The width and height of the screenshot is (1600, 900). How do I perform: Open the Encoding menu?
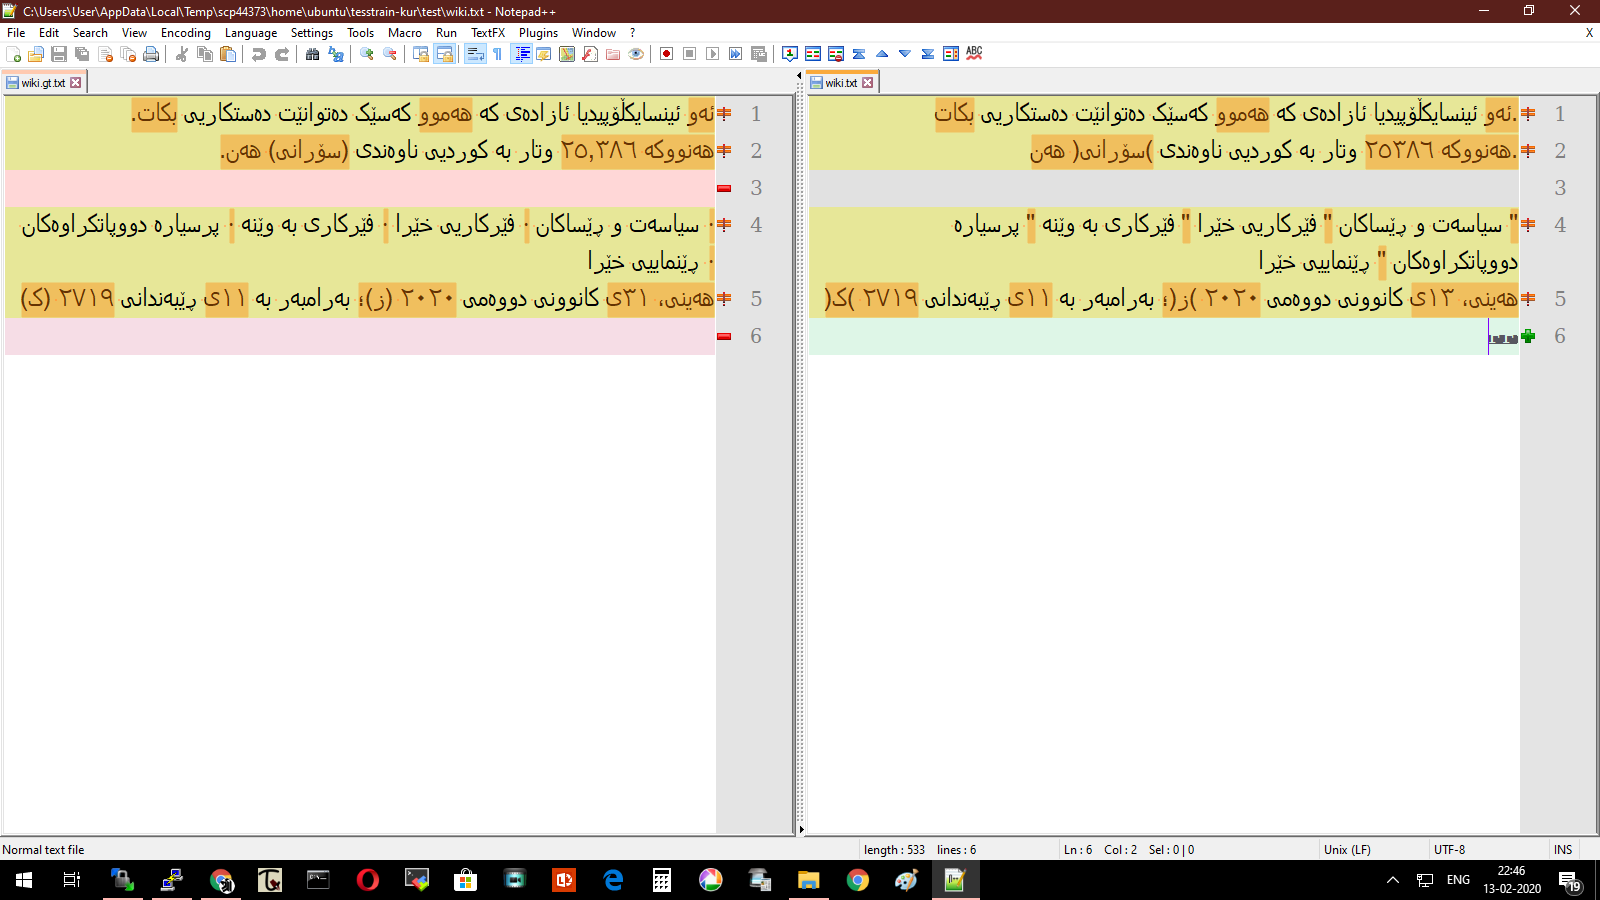click(x=186, y=33)
